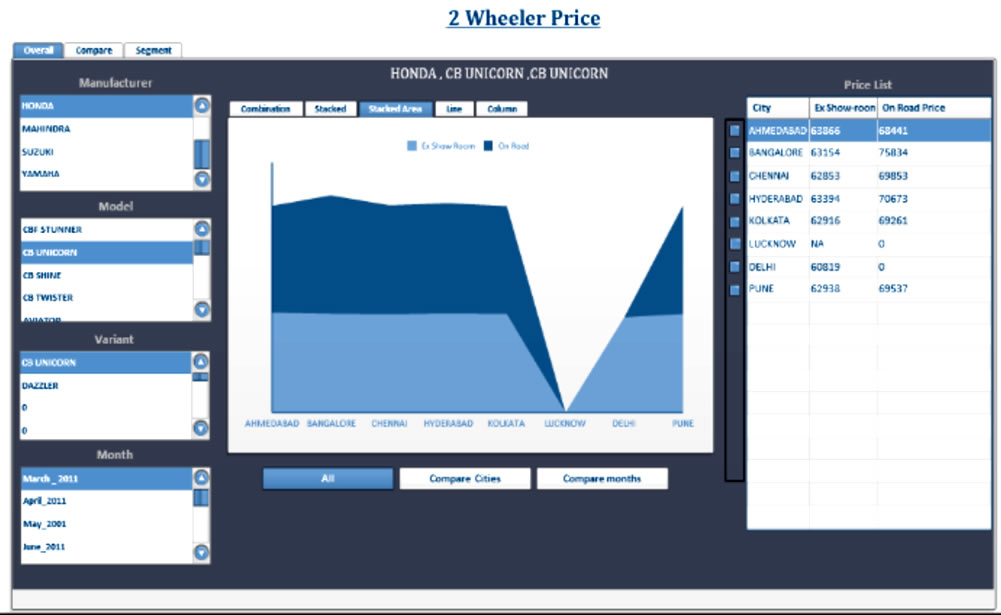Choose CB SHINE from Model list
This screenshot has height=615, width=1001.
[44, 275]
